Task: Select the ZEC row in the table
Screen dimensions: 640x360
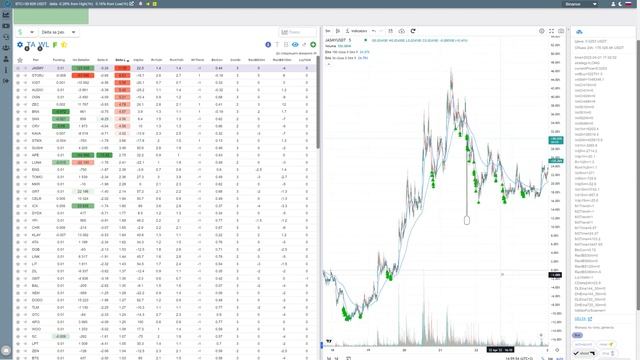Action: tap(165, 104)
